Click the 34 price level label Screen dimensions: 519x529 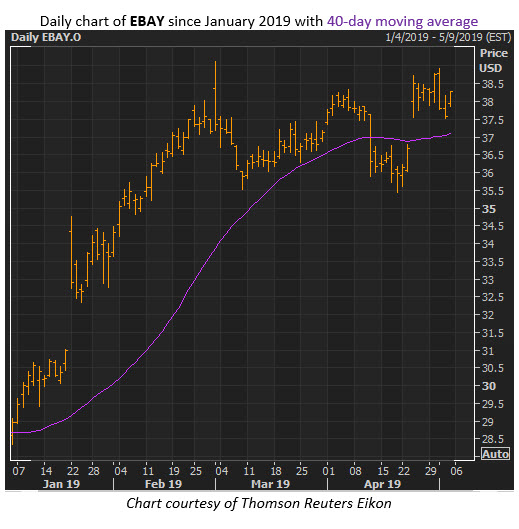coord(488,244)
